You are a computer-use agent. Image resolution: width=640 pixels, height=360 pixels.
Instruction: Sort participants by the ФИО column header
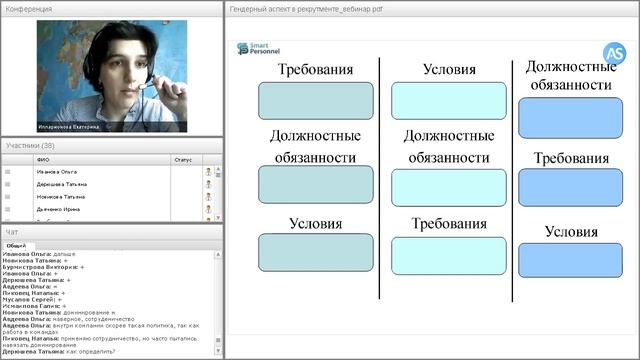[101, 160]
